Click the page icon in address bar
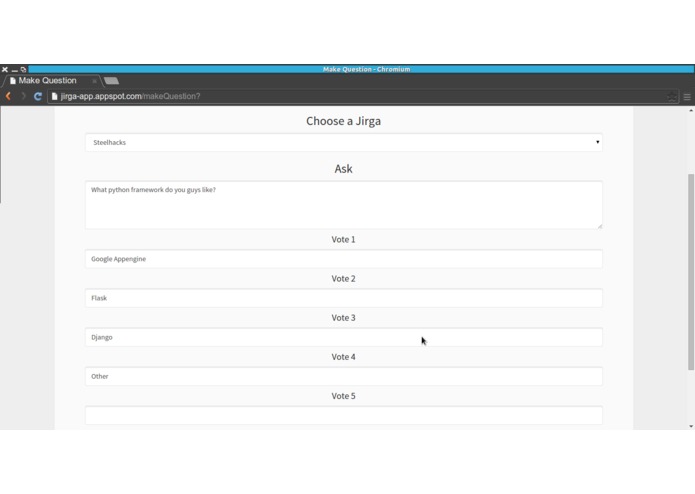The height and width of the screenshot is (494, 695). (x=55, y=96)
